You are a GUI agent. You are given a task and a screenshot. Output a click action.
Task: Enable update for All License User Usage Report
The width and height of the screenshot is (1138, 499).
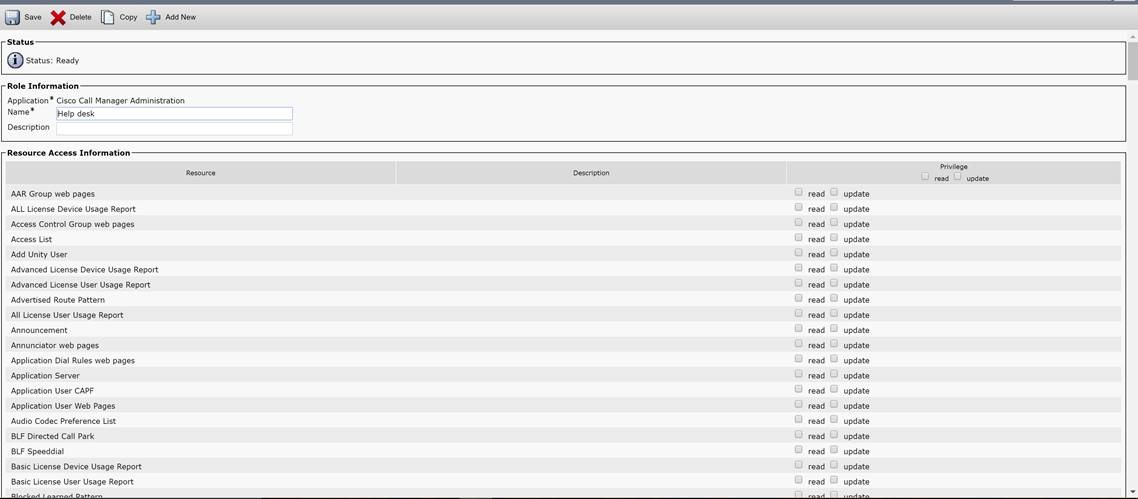click(x=834, y=313)
